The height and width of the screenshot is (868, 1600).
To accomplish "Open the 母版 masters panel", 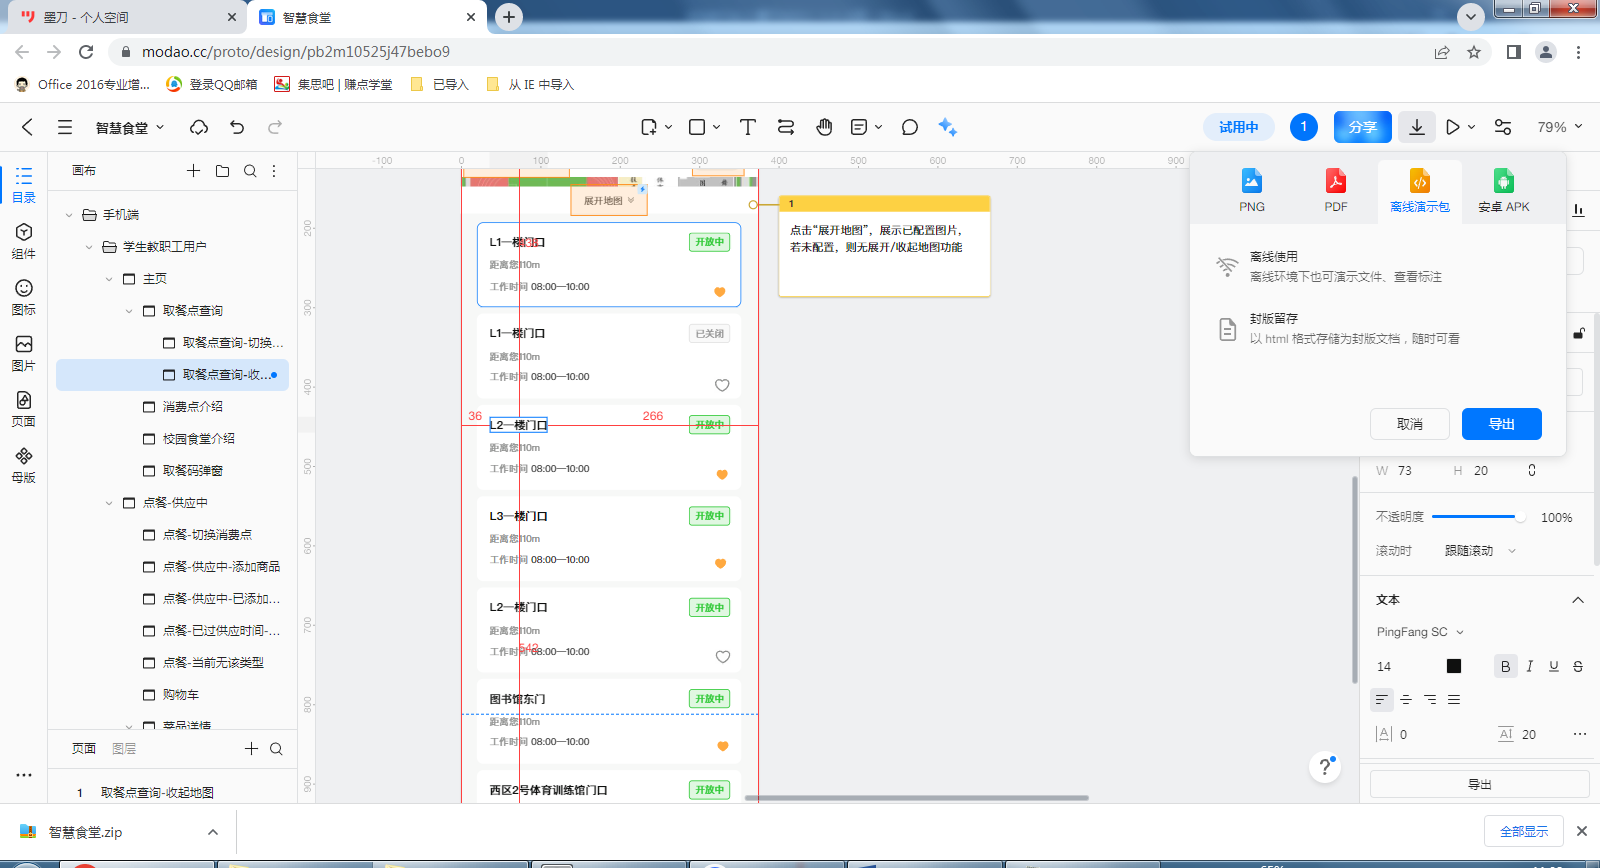I will (x=24, y=465).
